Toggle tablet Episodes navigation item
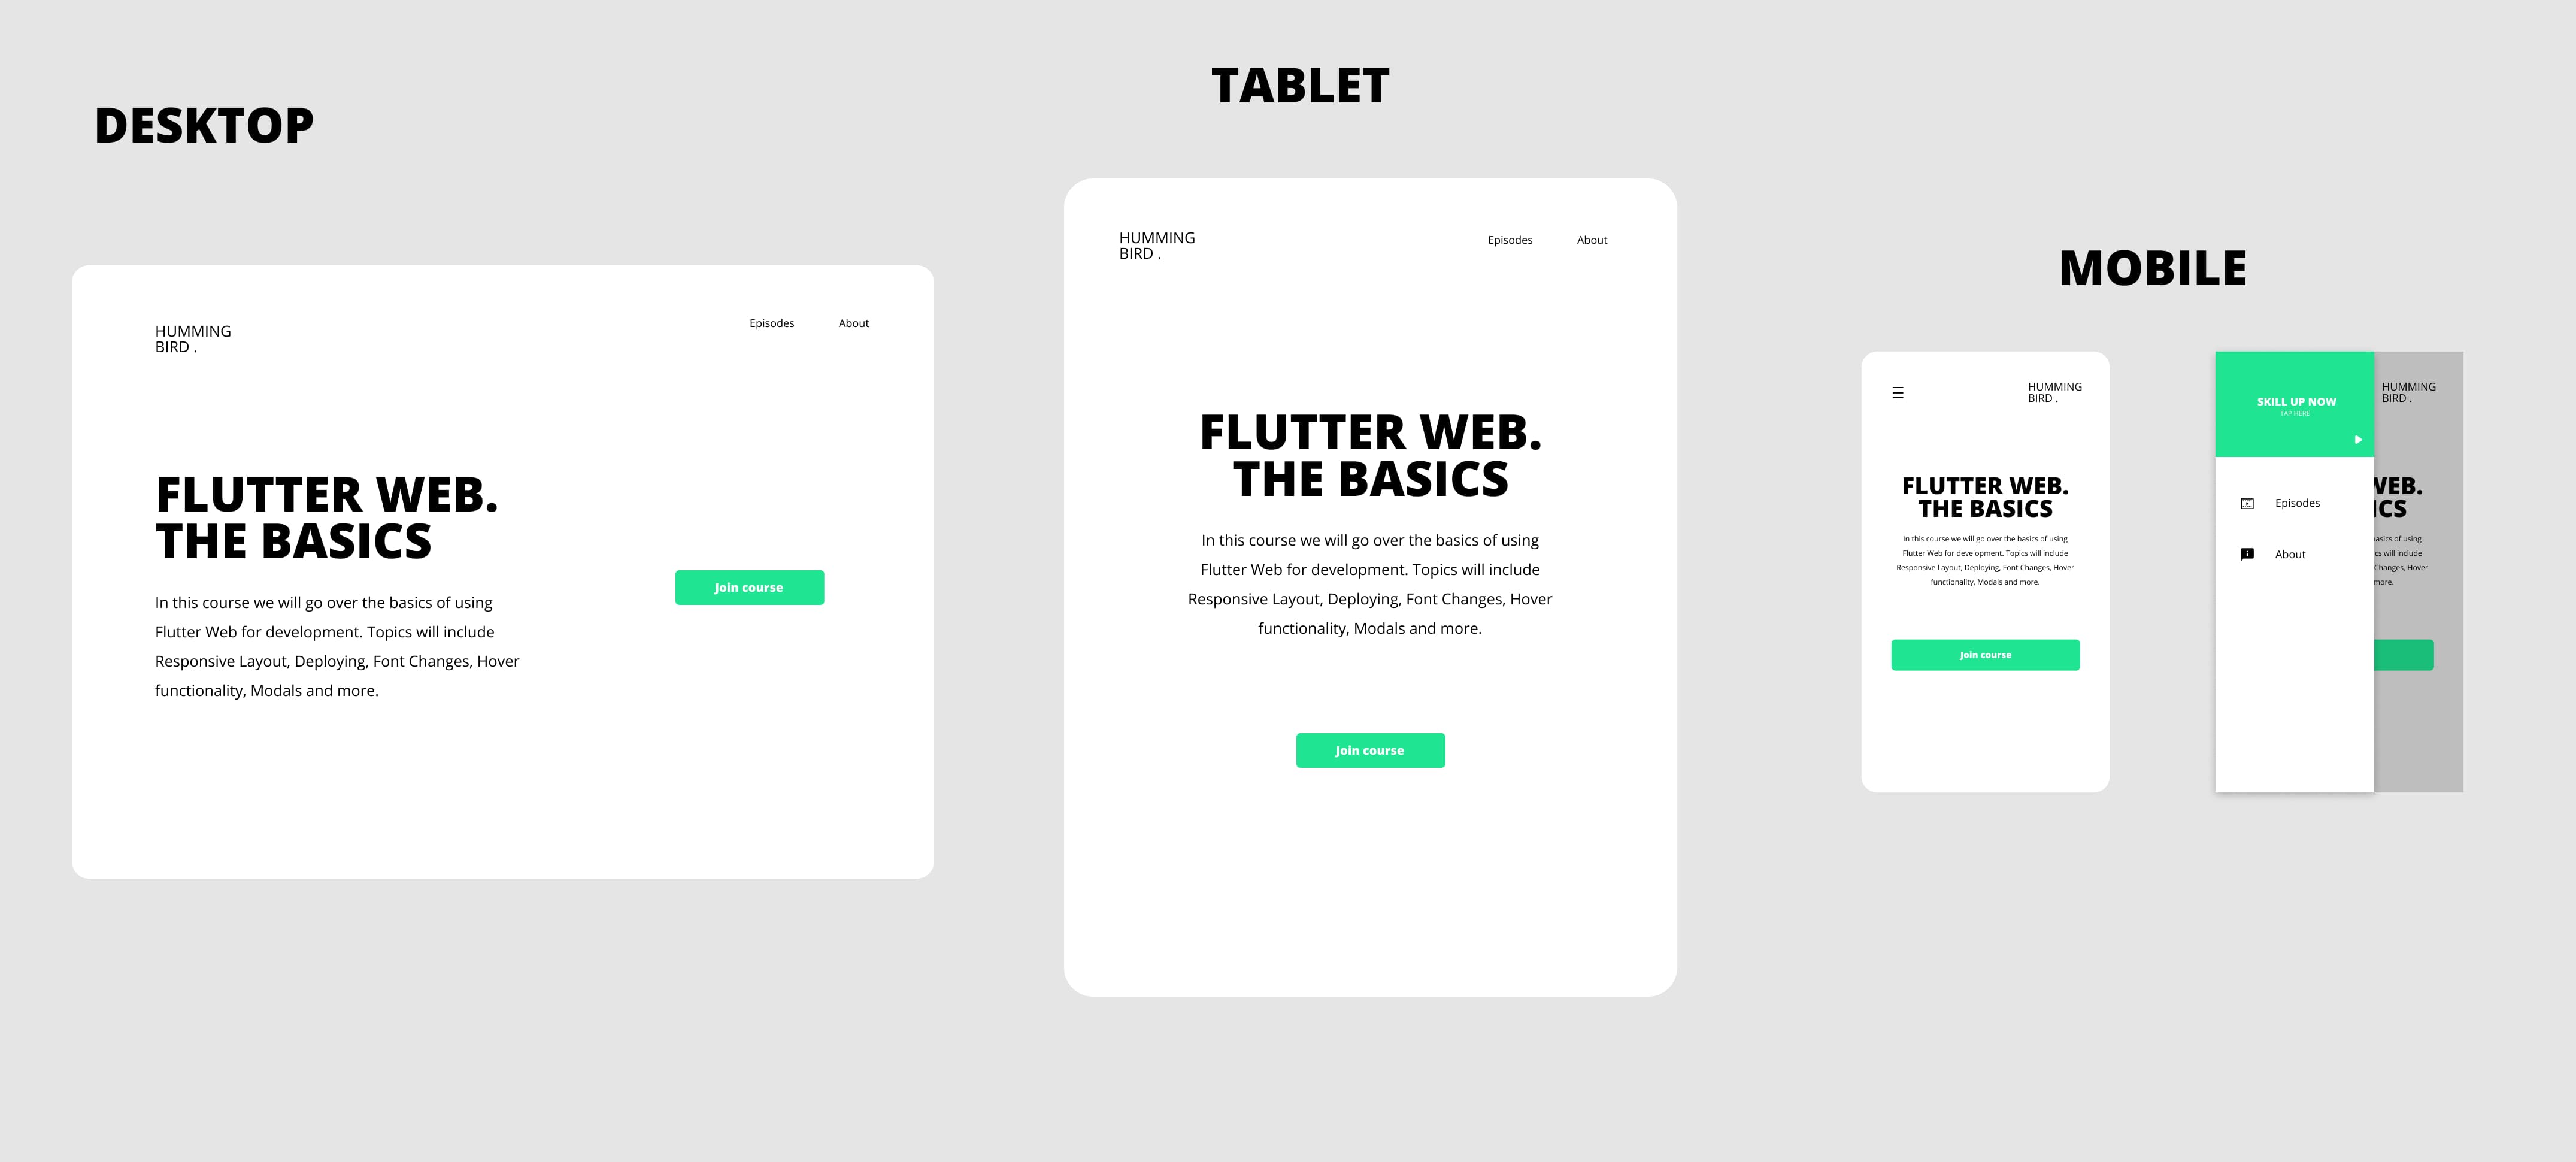This screenshot has width=2576, height=1162. click(x=1505, y=240)
